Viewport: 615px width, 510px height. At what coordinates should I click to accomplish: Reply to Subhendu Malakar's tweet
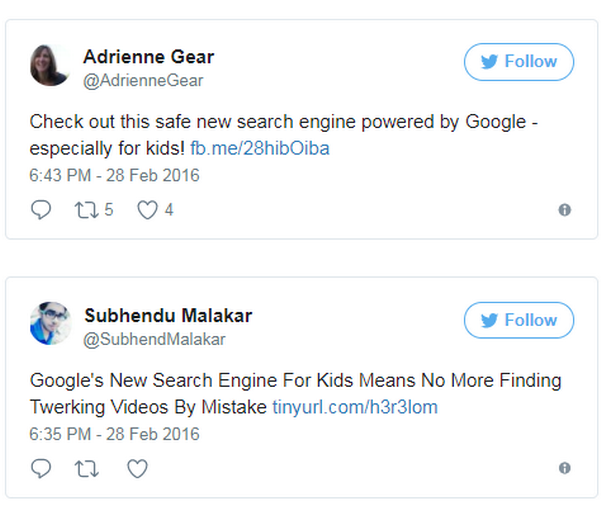(x=41, y=468)
